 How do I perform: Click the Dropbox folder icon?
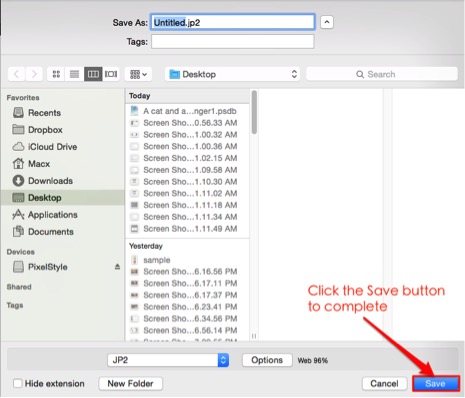point(18,129)
